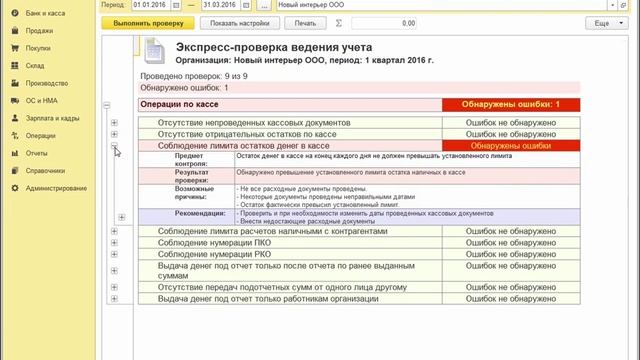Click the Операции sidebar icon
This screenshot has width=640, height=360.
click(15, 136)
